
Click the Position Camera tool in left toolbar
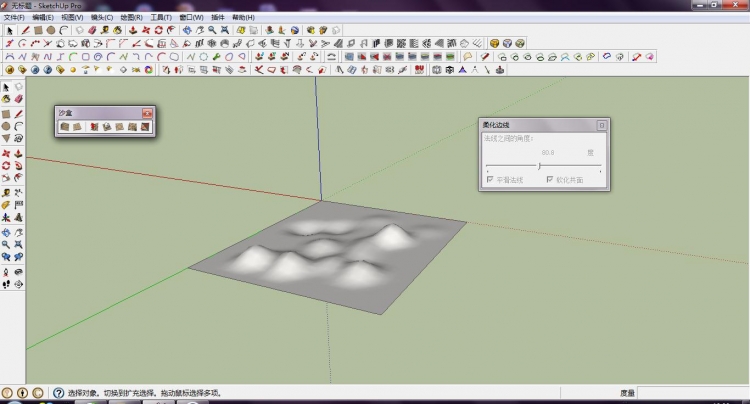click(x=6, y=272)
